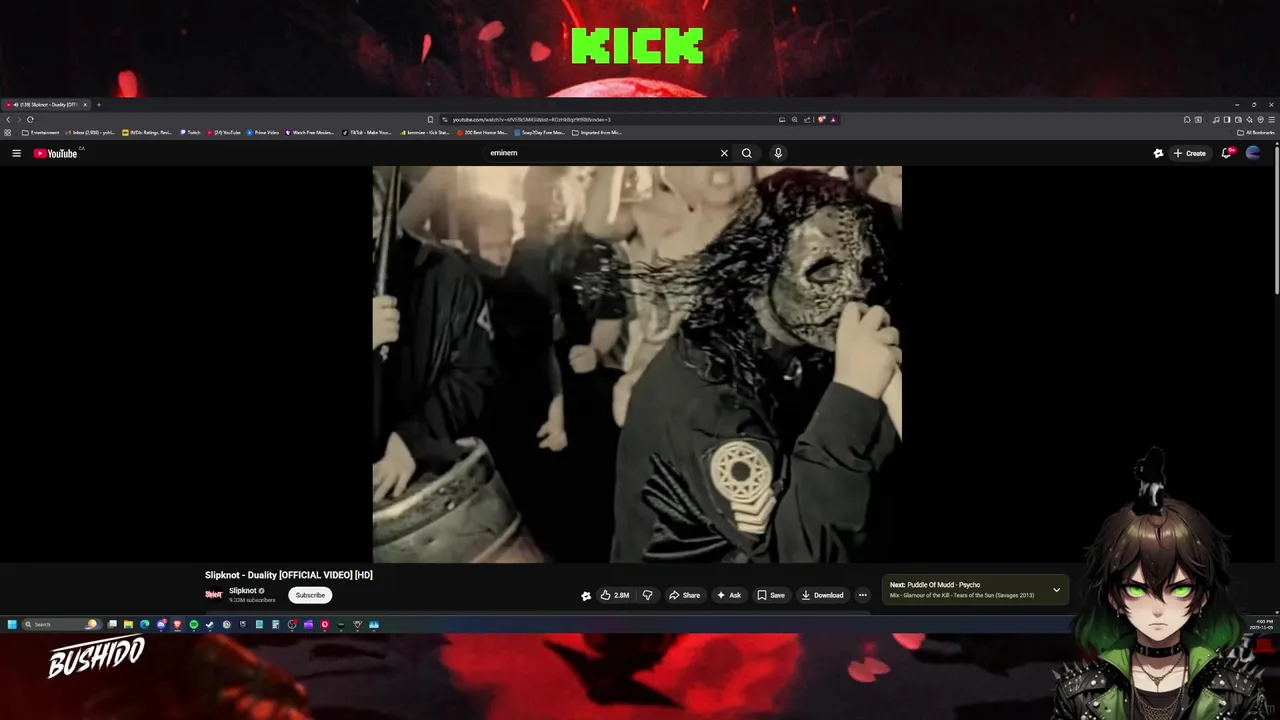Clear the search text with the X
1280x720 pixels.
(x=724, y=153)
